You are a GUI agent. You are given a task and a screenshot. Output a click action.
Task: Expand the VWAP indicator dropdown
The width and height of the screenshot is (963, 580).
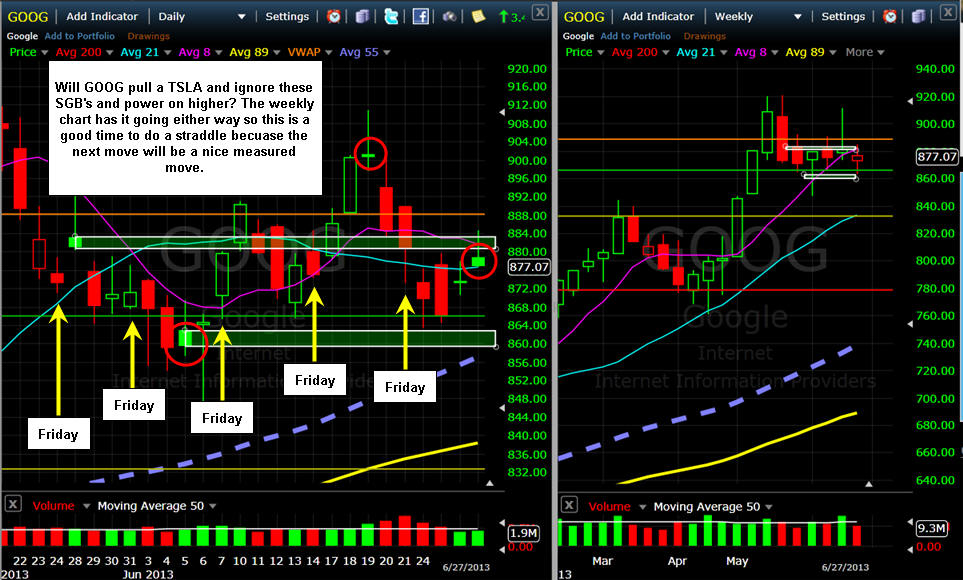tap(329, 53)
